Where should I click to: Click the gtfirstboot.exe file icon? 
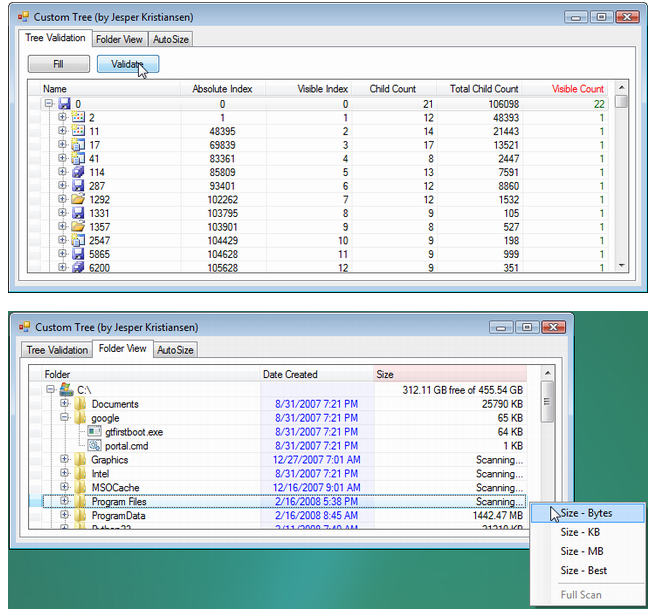[94, 432]
